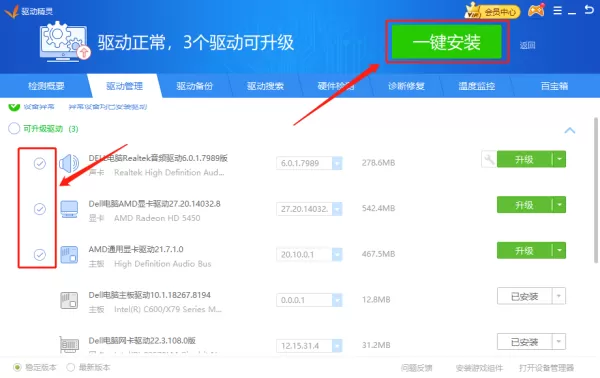The image size is (600, 378).
Task: Switch to the 诊断修复 tab
Action: 406,86
